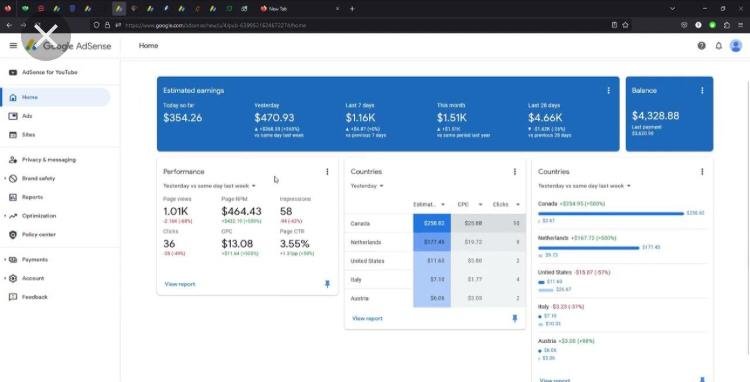
Task: Pin the table Countries card
Action: pyautogui.click(x=515, y=318)
